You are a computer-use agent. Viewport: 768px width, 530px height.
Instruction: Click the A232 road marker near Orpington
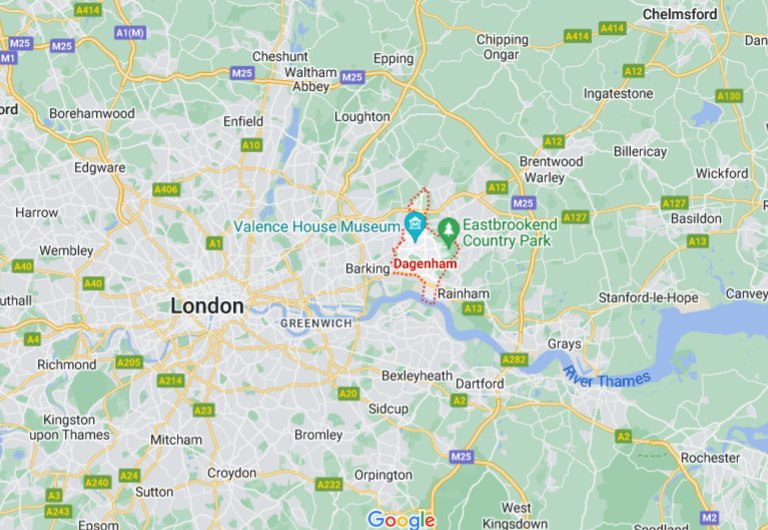(x=329, y=484)
